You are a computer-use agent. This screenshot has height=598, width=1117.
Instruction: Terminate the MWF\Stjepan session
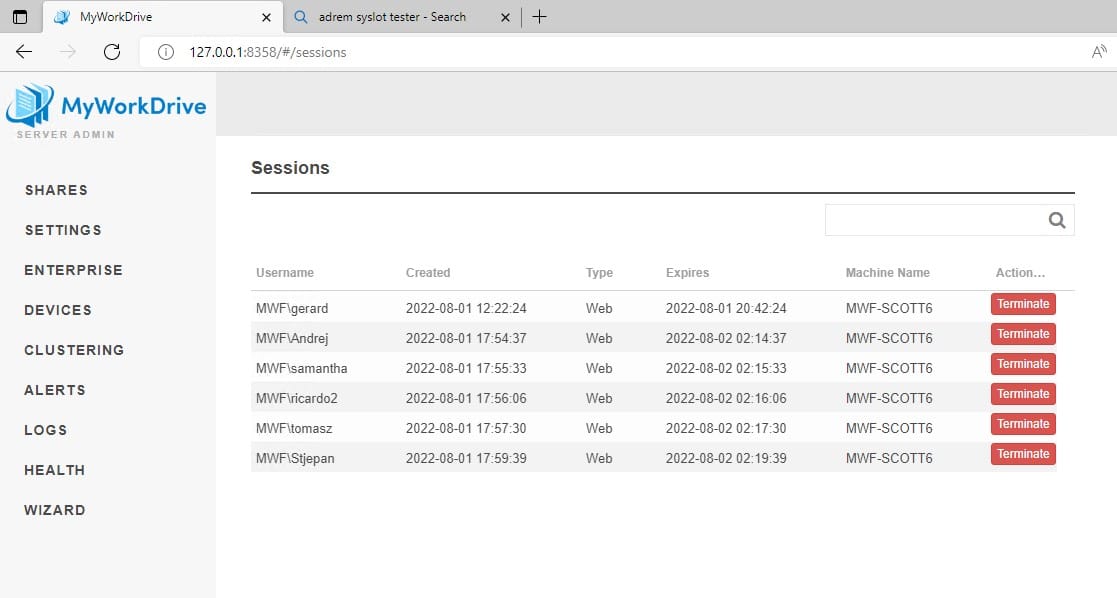[1022, 454]
